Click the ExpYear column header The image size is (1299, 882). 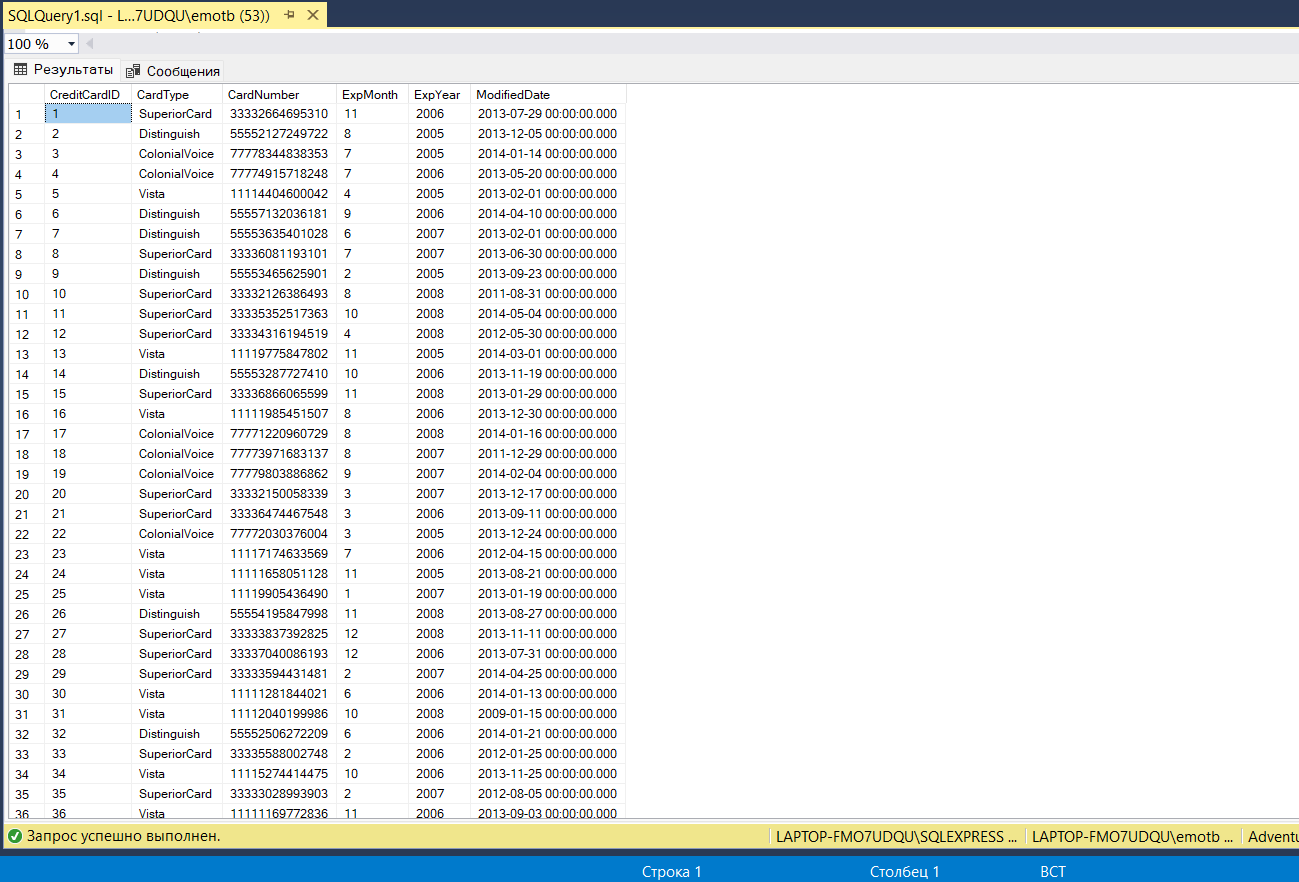click(439, 94)
